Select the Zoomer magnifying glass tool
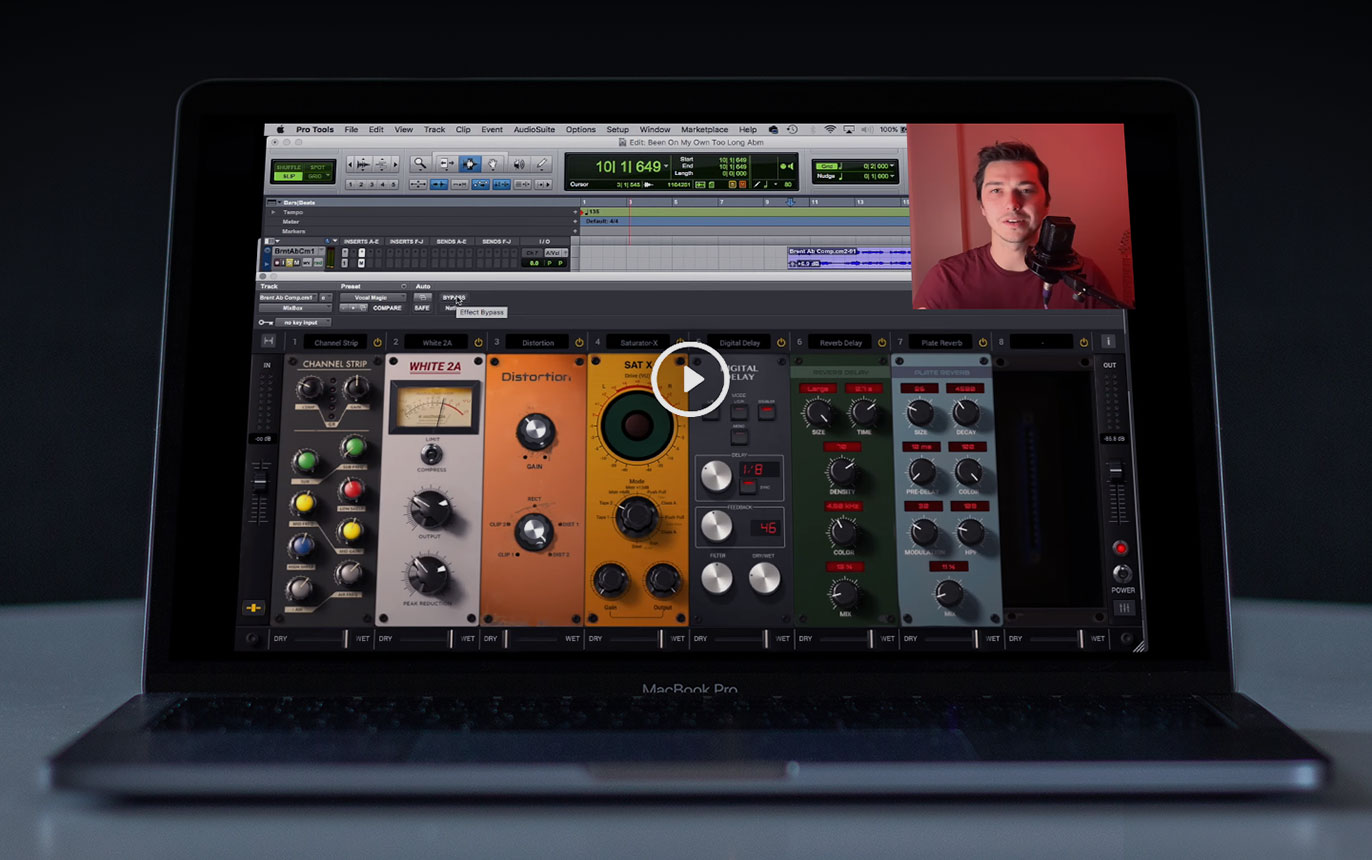Viewport: 1372px width, 860px height. pos(420,164)
